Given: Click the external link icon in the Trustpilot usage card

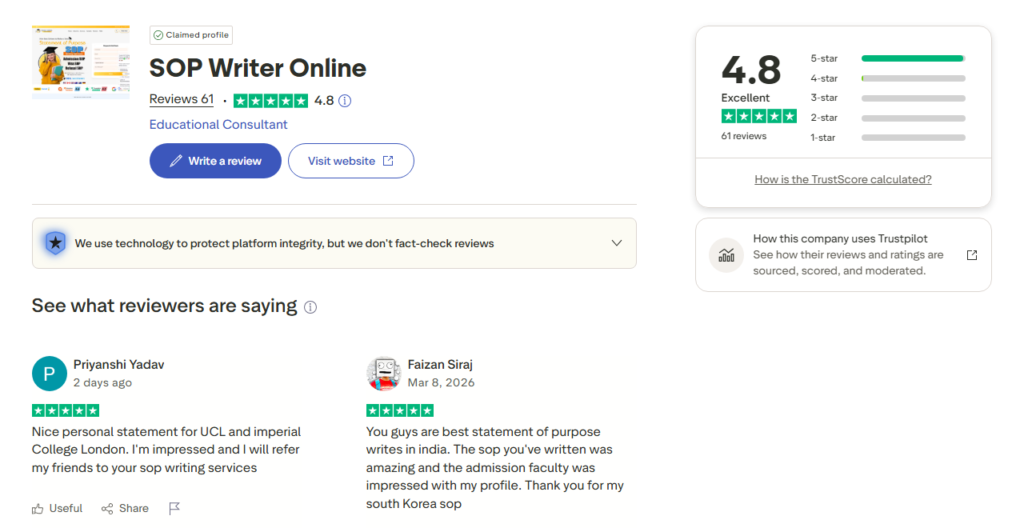Looking at the screenshot, I should click(x=971, y=255).
